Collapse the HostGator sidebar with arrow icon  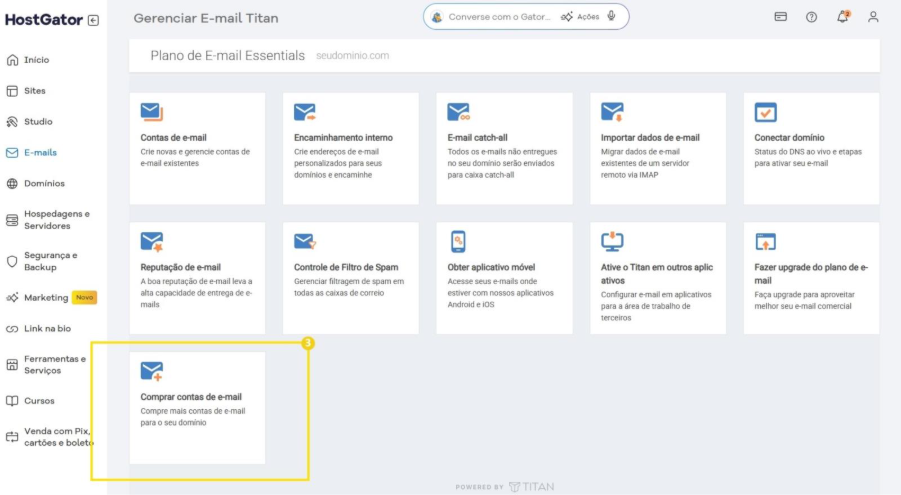[93, 20]
